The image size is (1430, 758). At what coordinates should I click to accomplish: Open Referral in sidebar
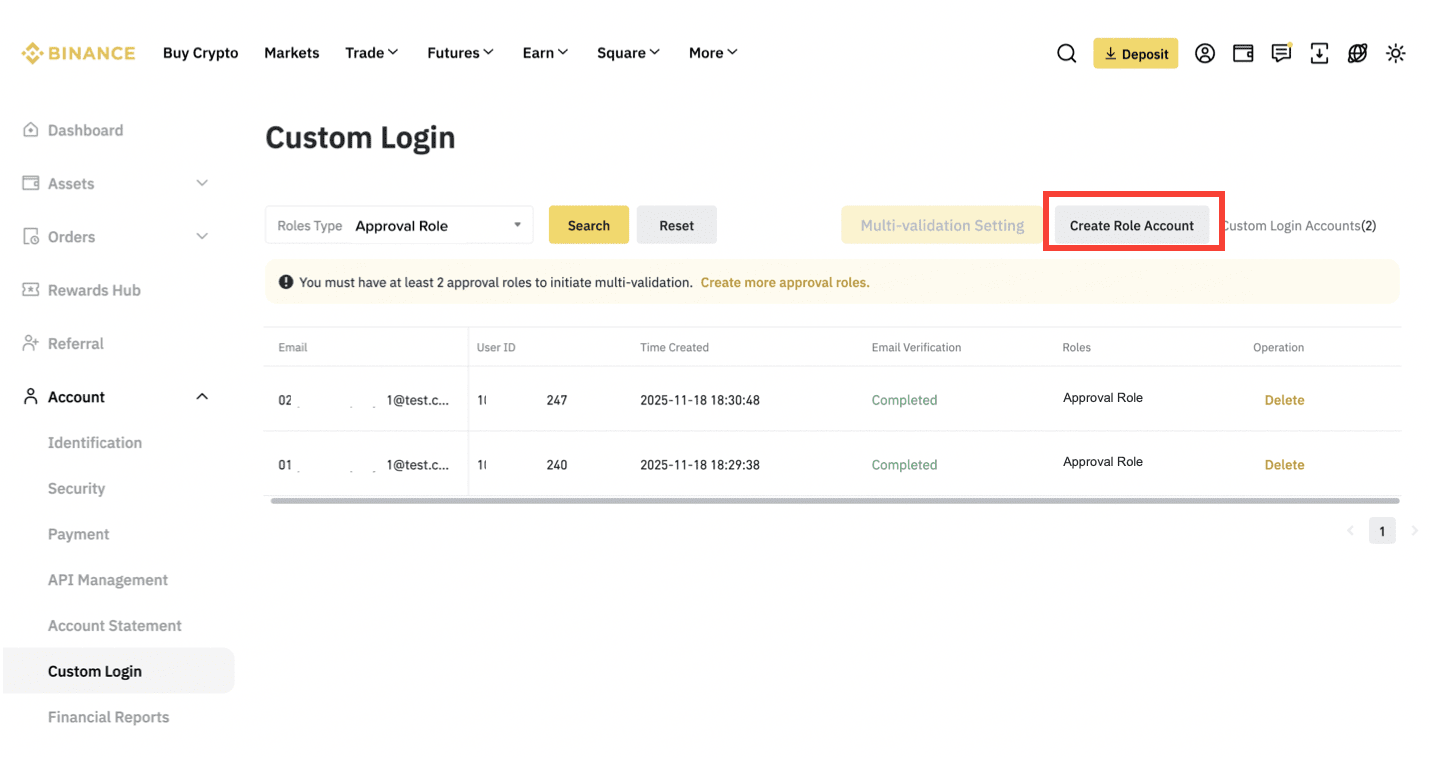(76, 343)
